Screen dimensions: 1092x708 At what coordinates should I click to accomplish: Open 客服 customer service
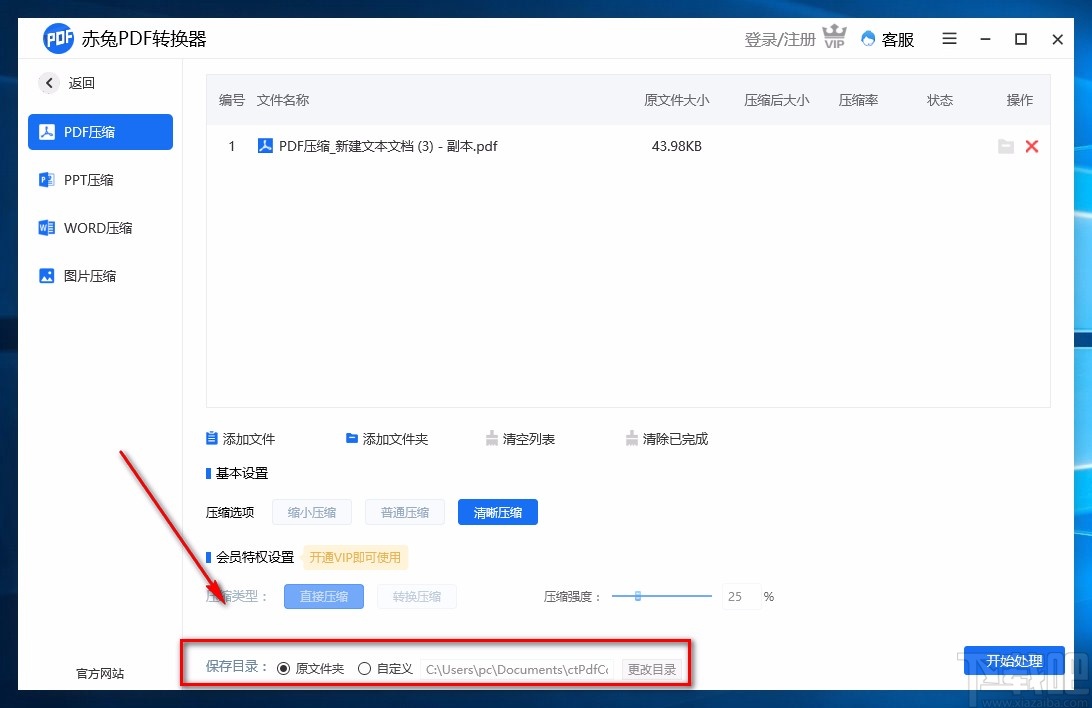pos(886,39)
